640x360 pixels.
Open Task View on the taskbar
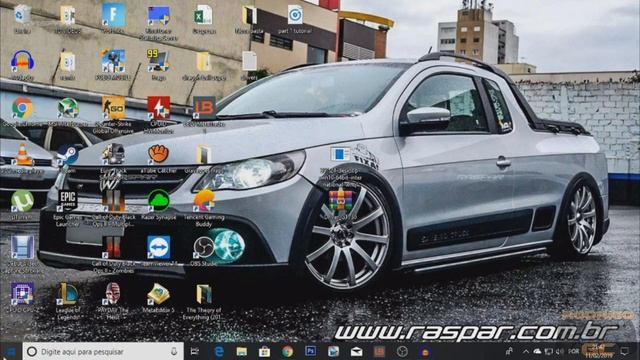[195, 351]
